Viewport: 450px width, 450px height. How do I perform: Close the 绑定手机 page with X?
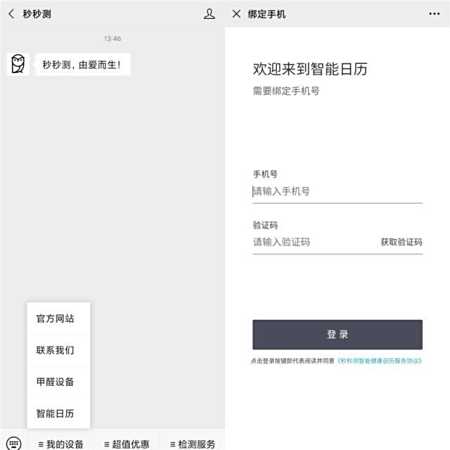pyautogui.click(x=236, y=14)
